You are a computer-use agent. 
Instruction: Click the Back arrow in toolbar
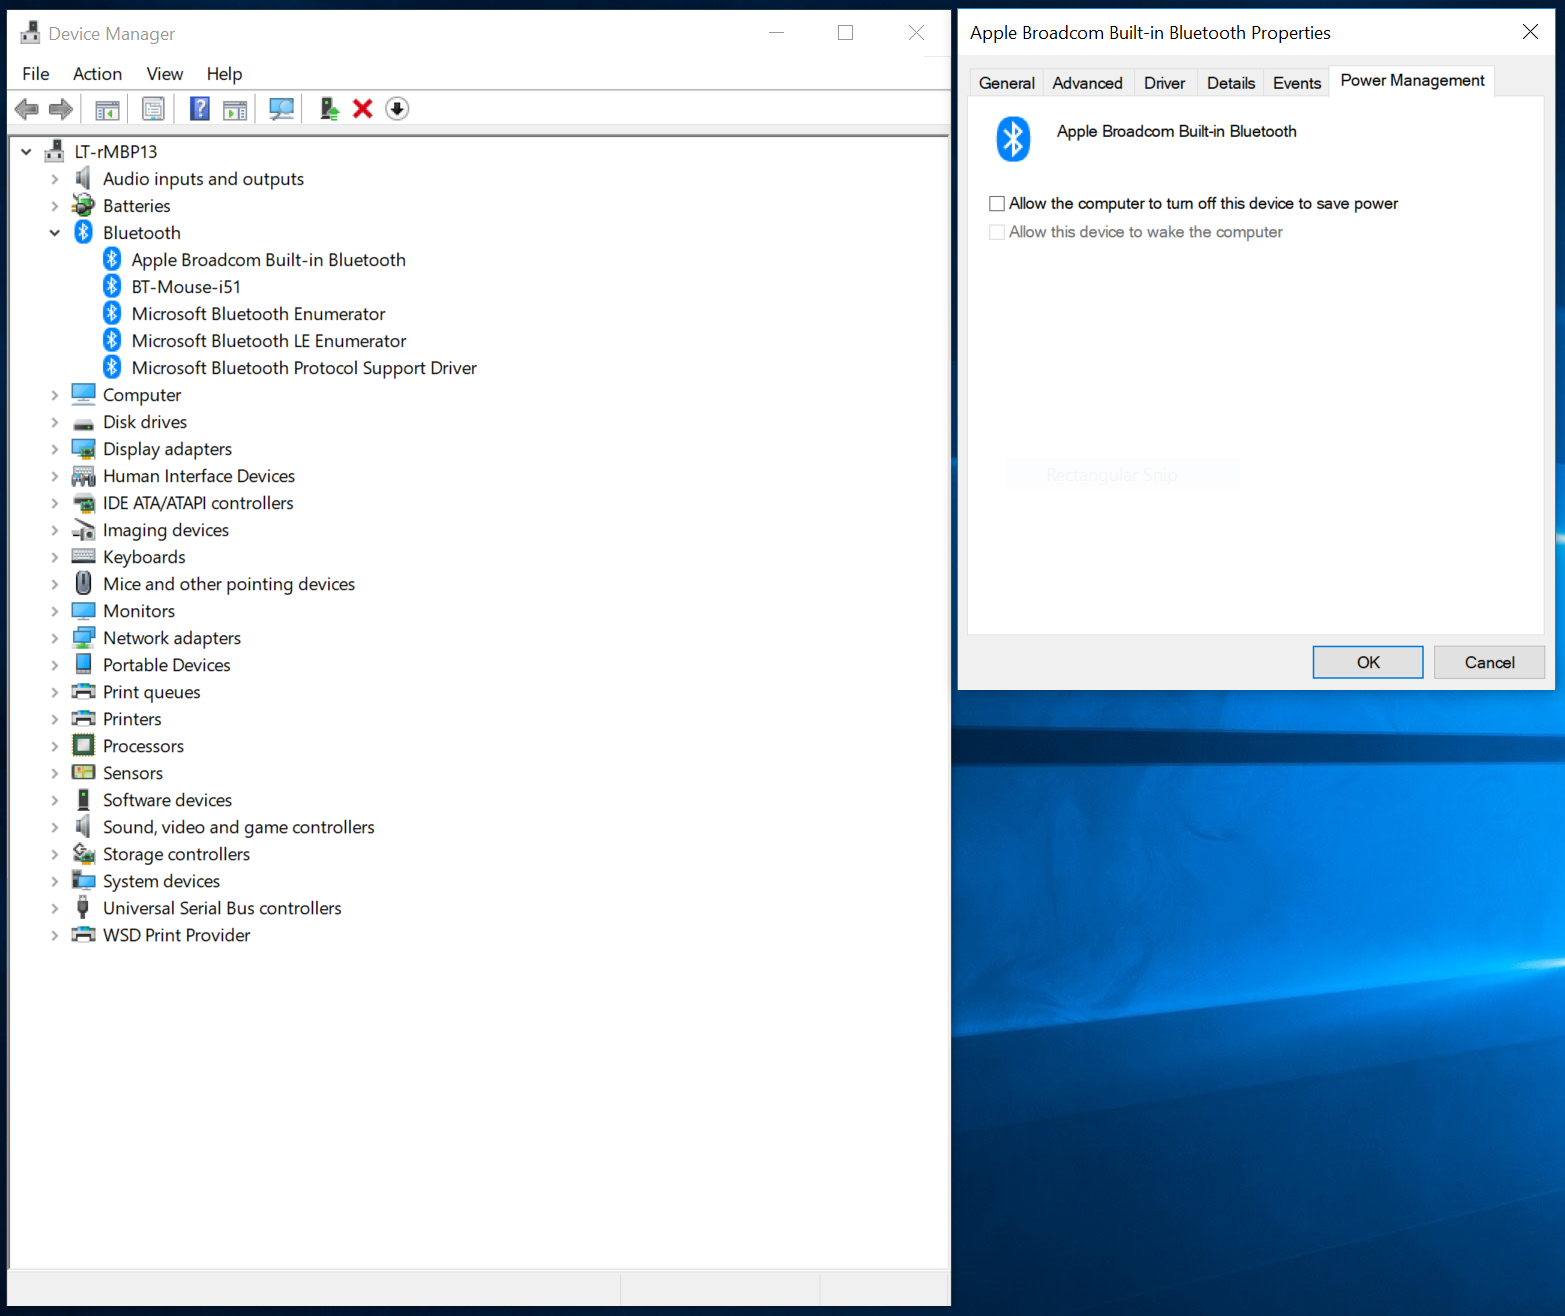coord(27,109)
